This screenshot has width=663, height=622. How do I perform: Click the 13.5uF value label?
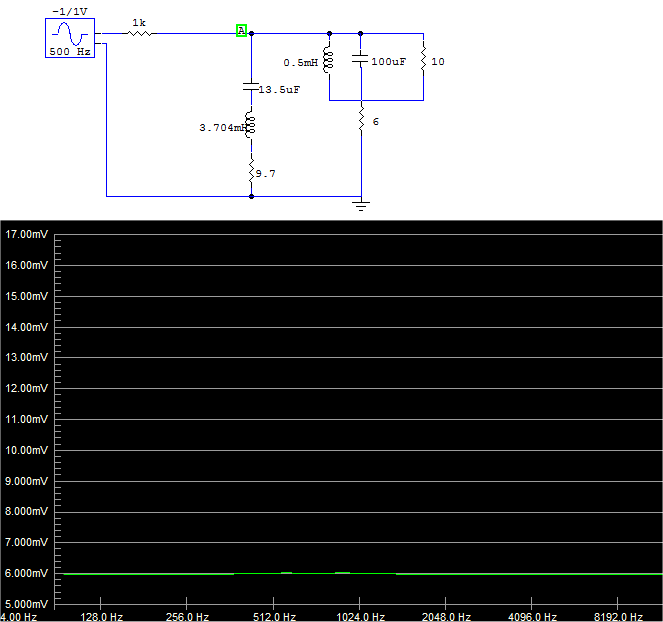[x=279, y=90]
